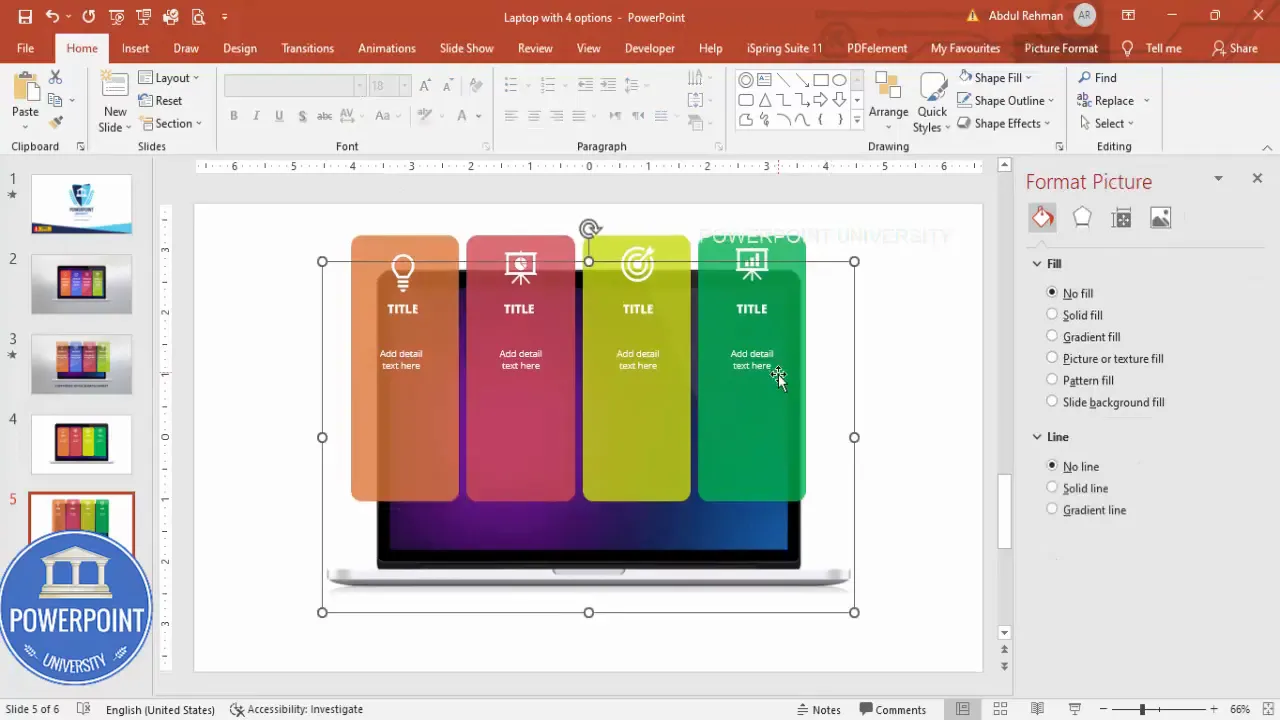Save the presentation using the Save icon

(25, 17)
